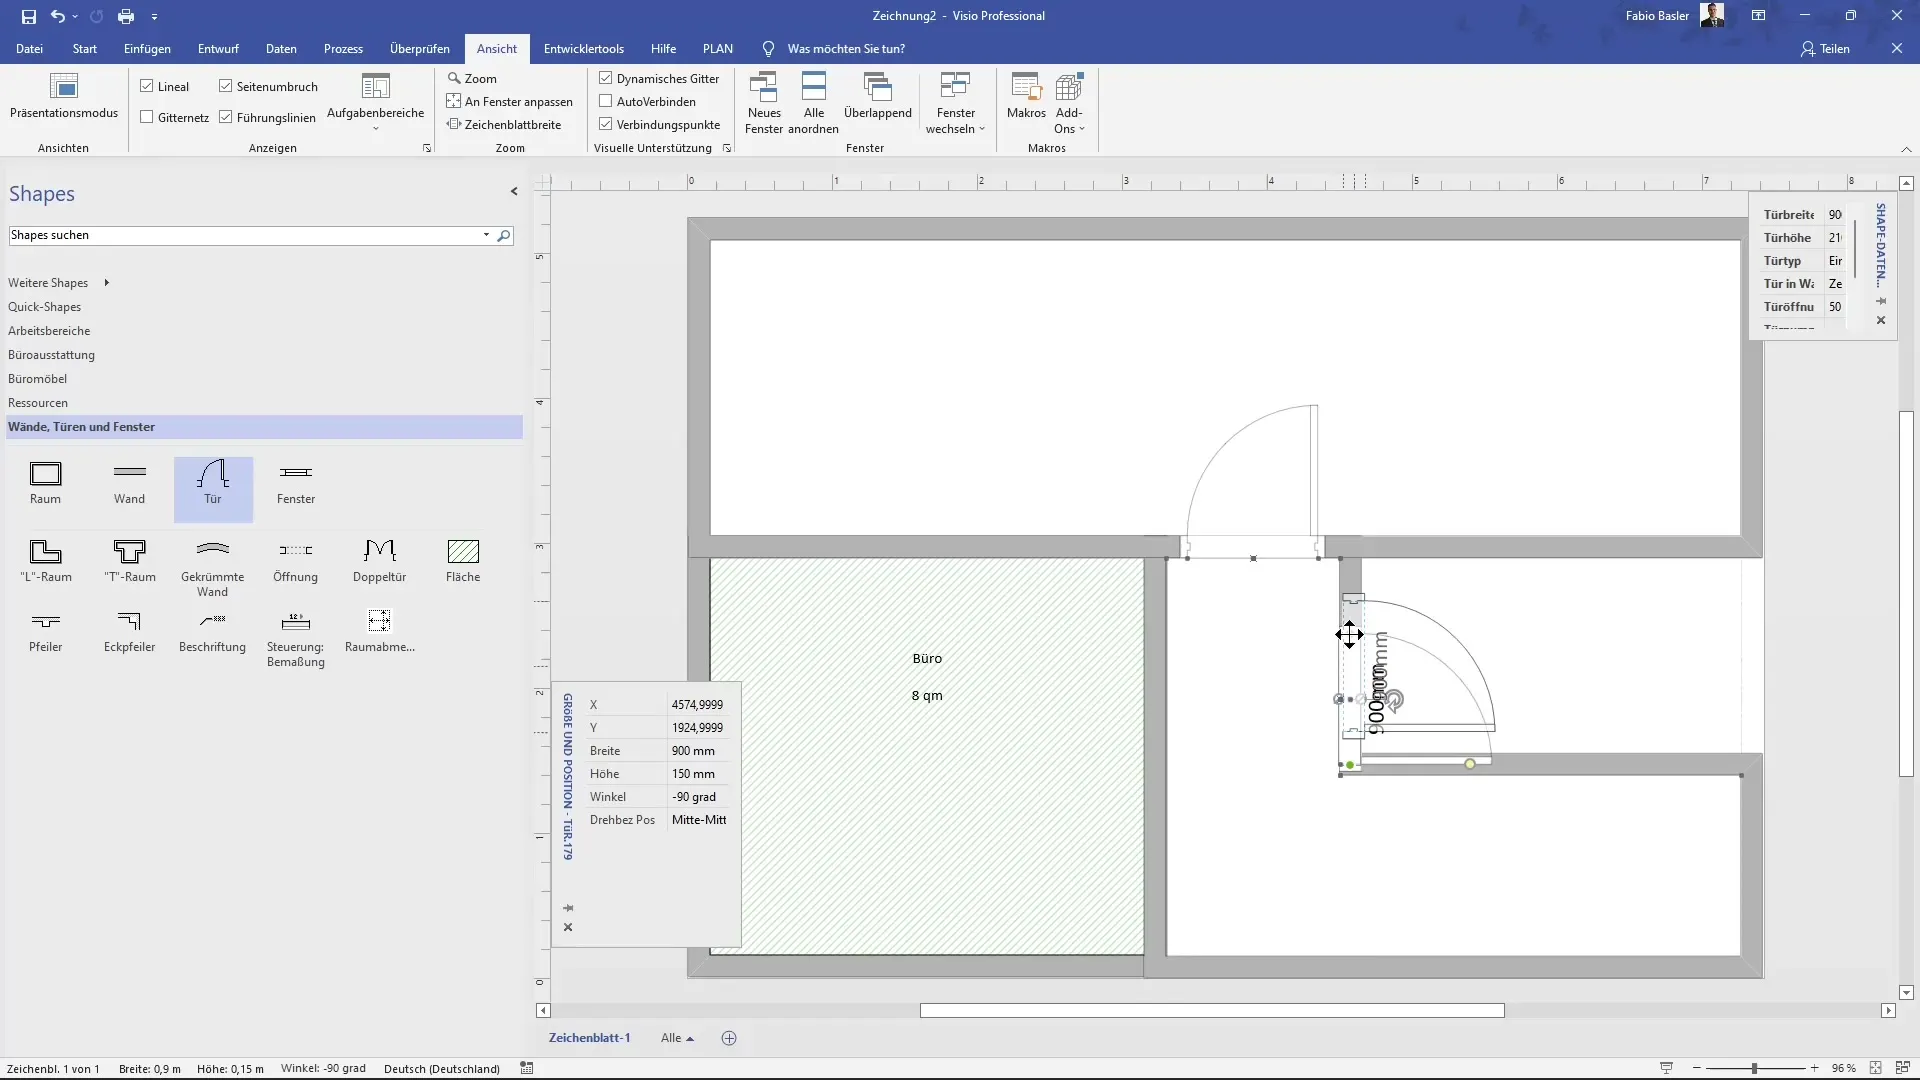Click the horizontal scrollbar thumb
1920x1080 pixels.
point(1212,1011)
